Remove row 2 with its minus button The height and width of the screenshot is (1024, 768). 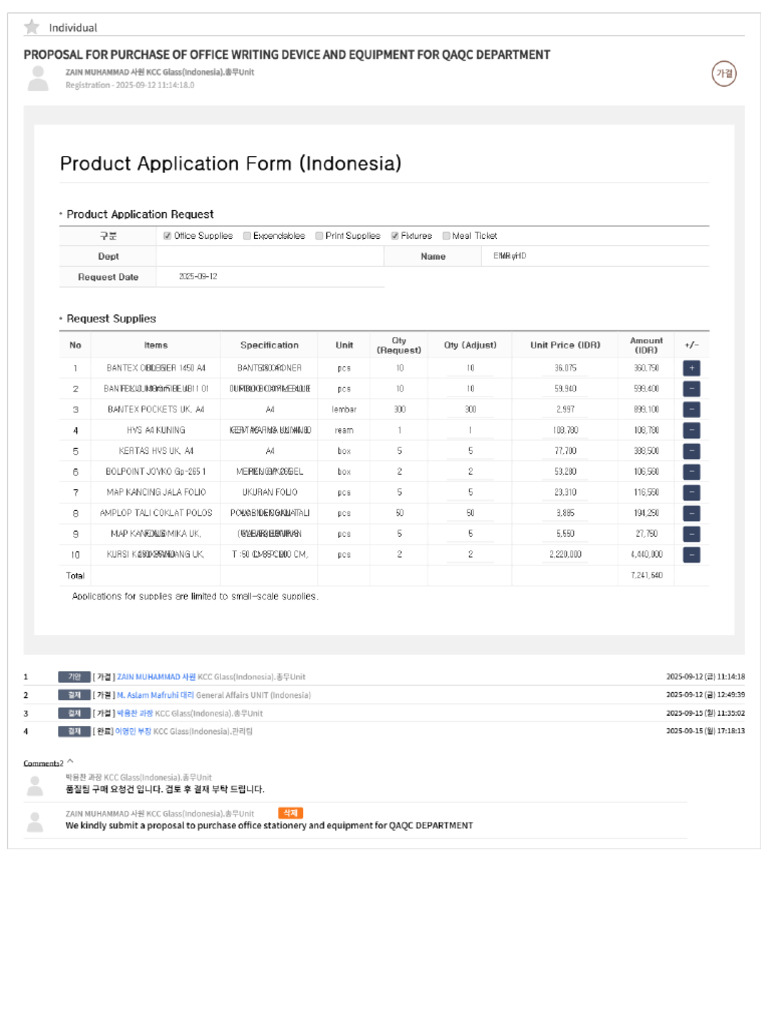[x=692, y=389]
